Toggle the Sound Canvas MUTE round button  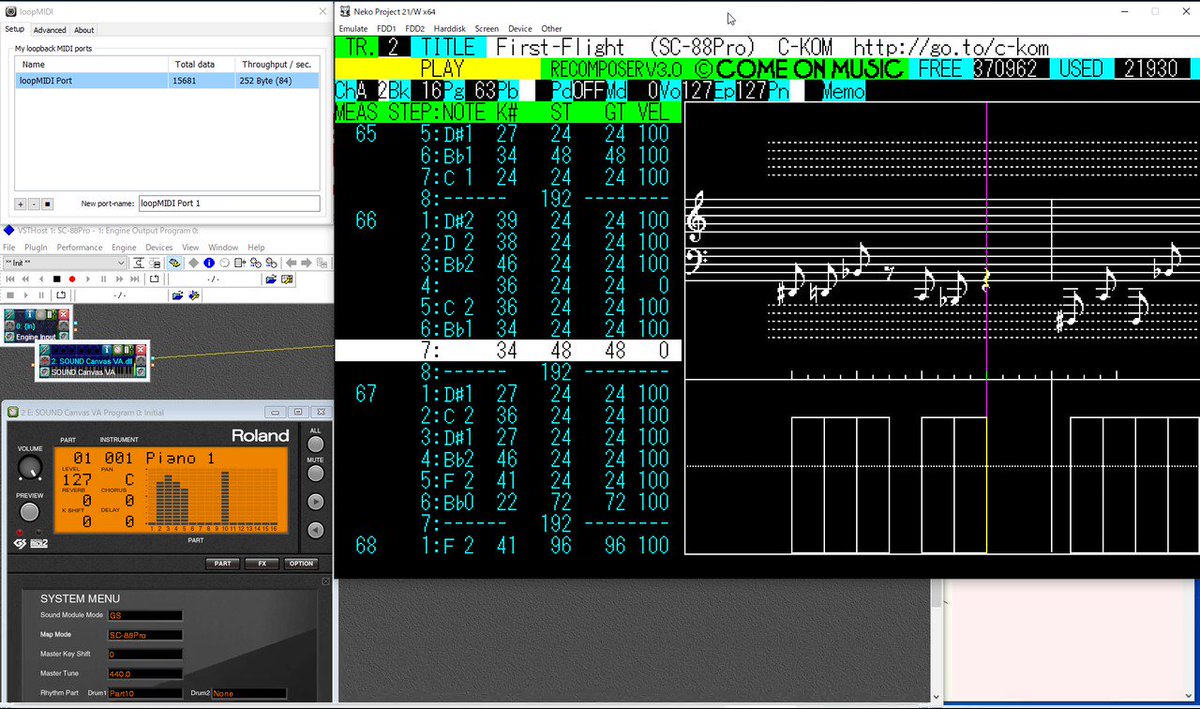(x=316, y=473)
